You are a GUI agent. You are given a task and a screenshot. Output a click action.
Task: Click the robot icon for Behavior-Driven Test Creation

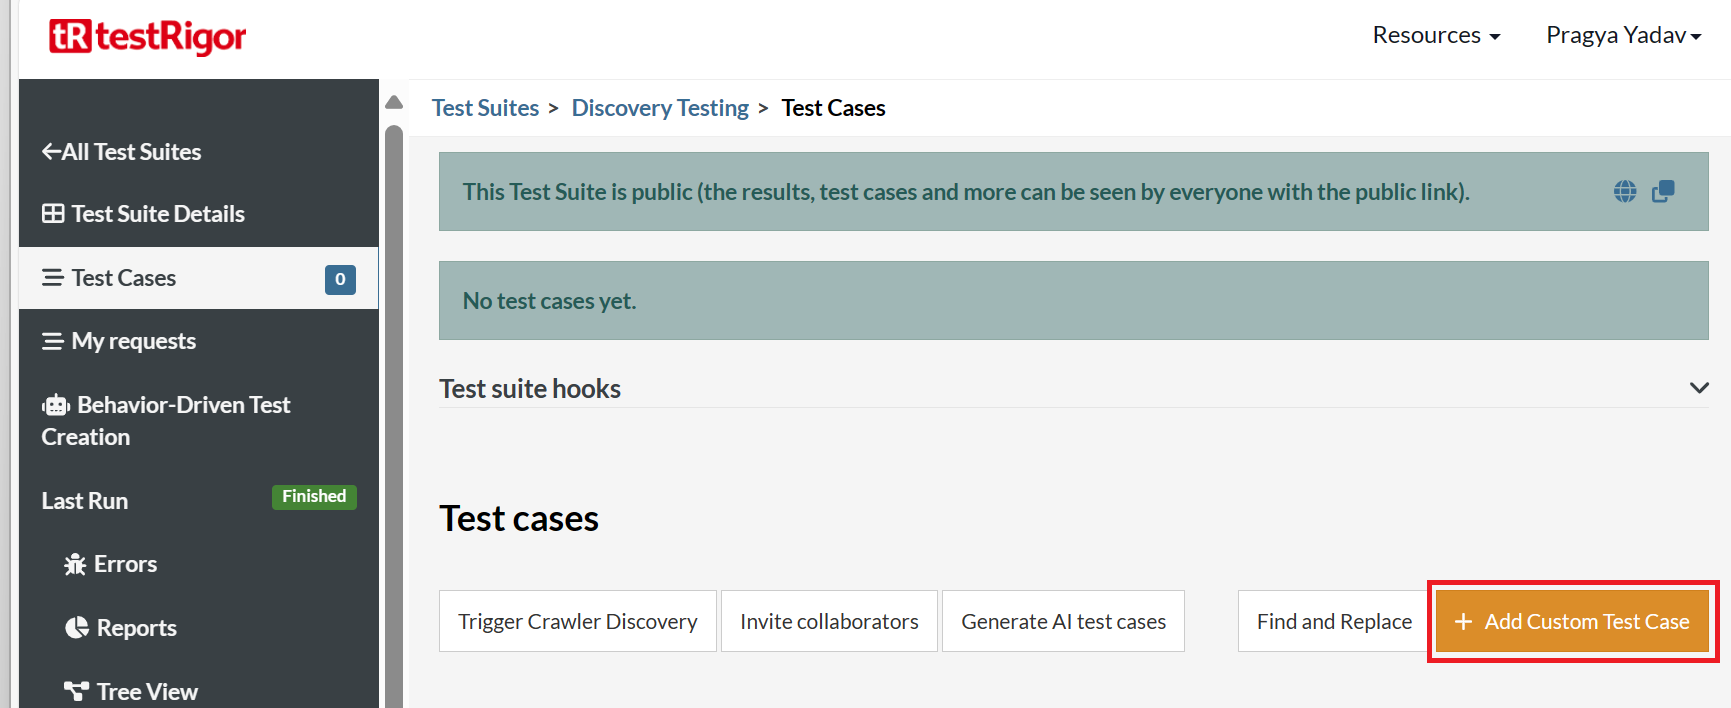[56, 405]
